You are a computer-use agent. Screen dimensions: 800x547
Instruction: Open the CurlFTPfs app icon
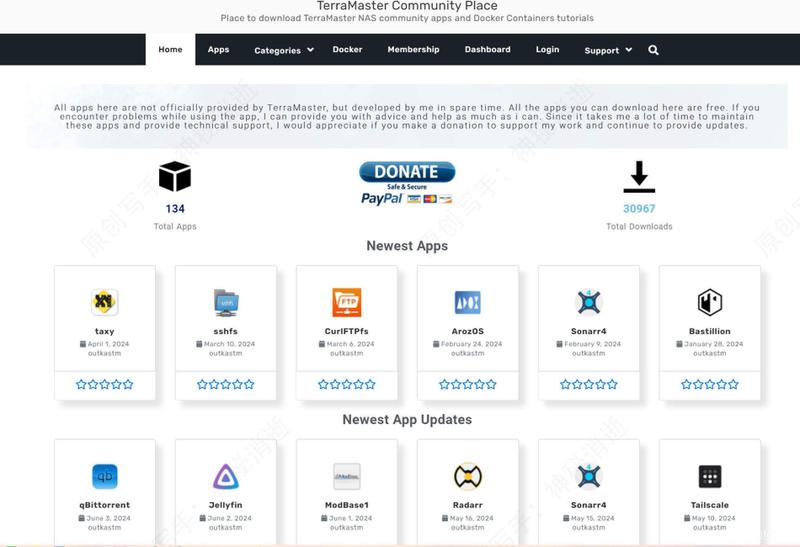346,302
